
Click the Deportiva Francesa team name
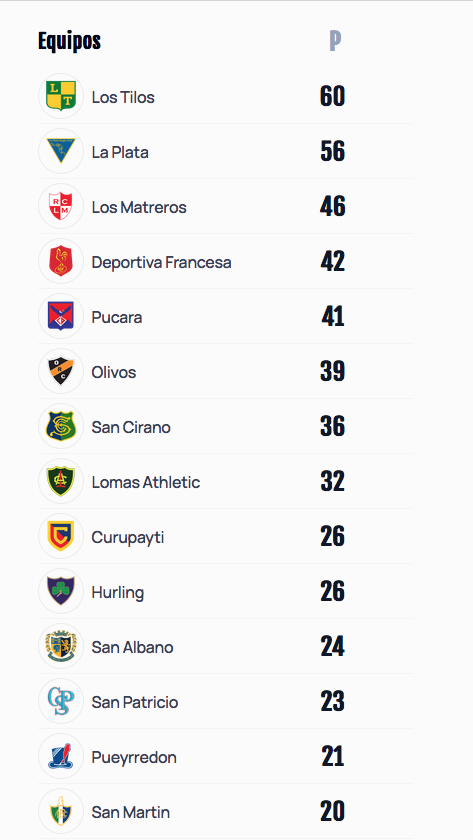161,262
